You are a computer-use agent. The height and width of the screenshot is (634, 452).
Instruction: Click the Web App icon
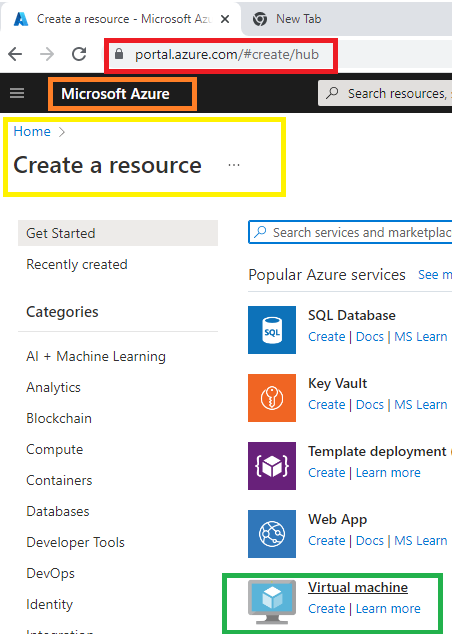(x=272, y=534)
